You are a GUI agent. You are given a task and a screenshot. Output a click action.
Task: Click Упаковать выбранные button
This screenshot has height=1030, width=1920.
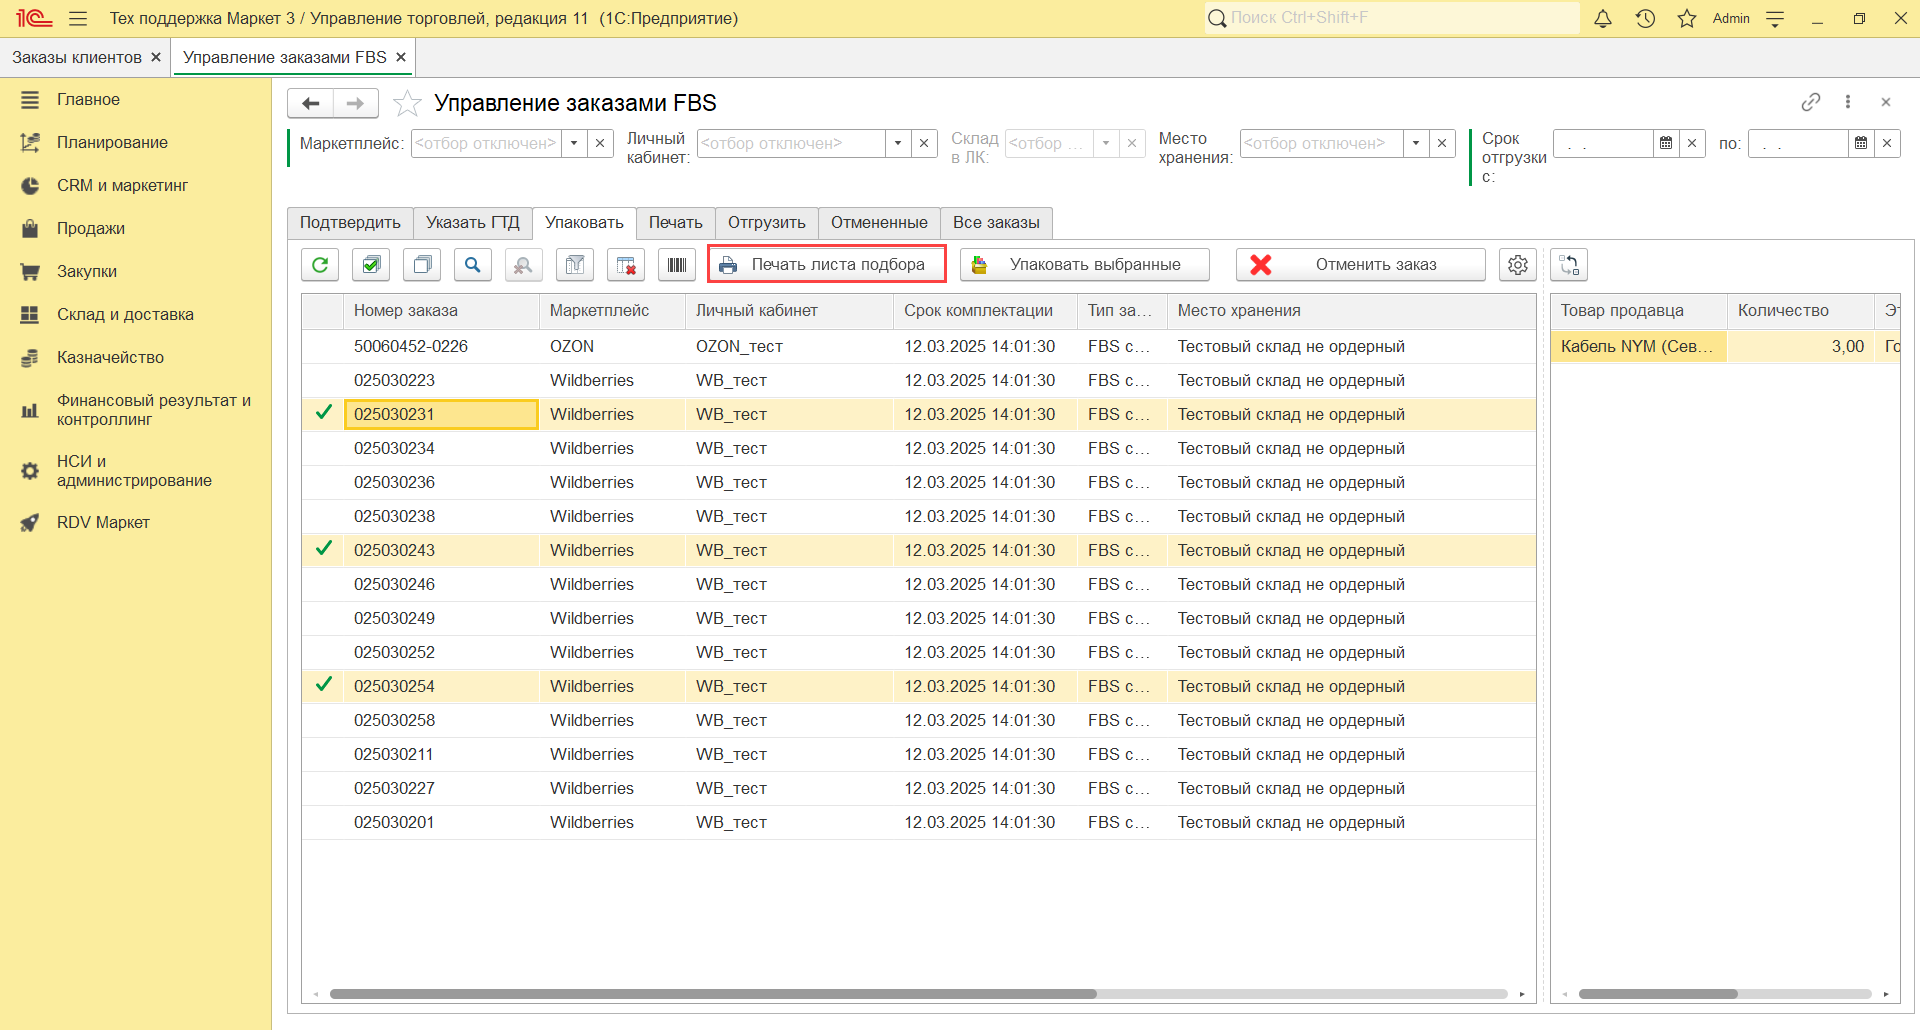click(1085, 264)
